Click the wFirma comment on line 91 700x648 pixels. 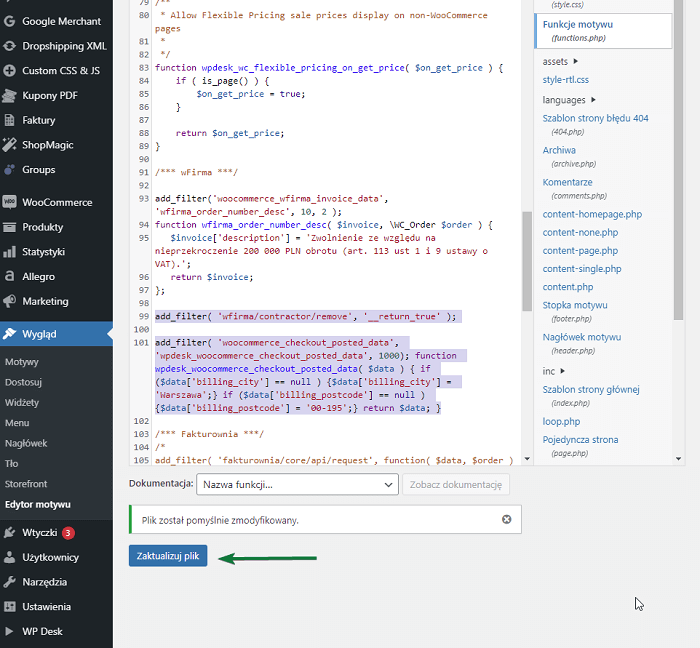click(x=196, y=172)
